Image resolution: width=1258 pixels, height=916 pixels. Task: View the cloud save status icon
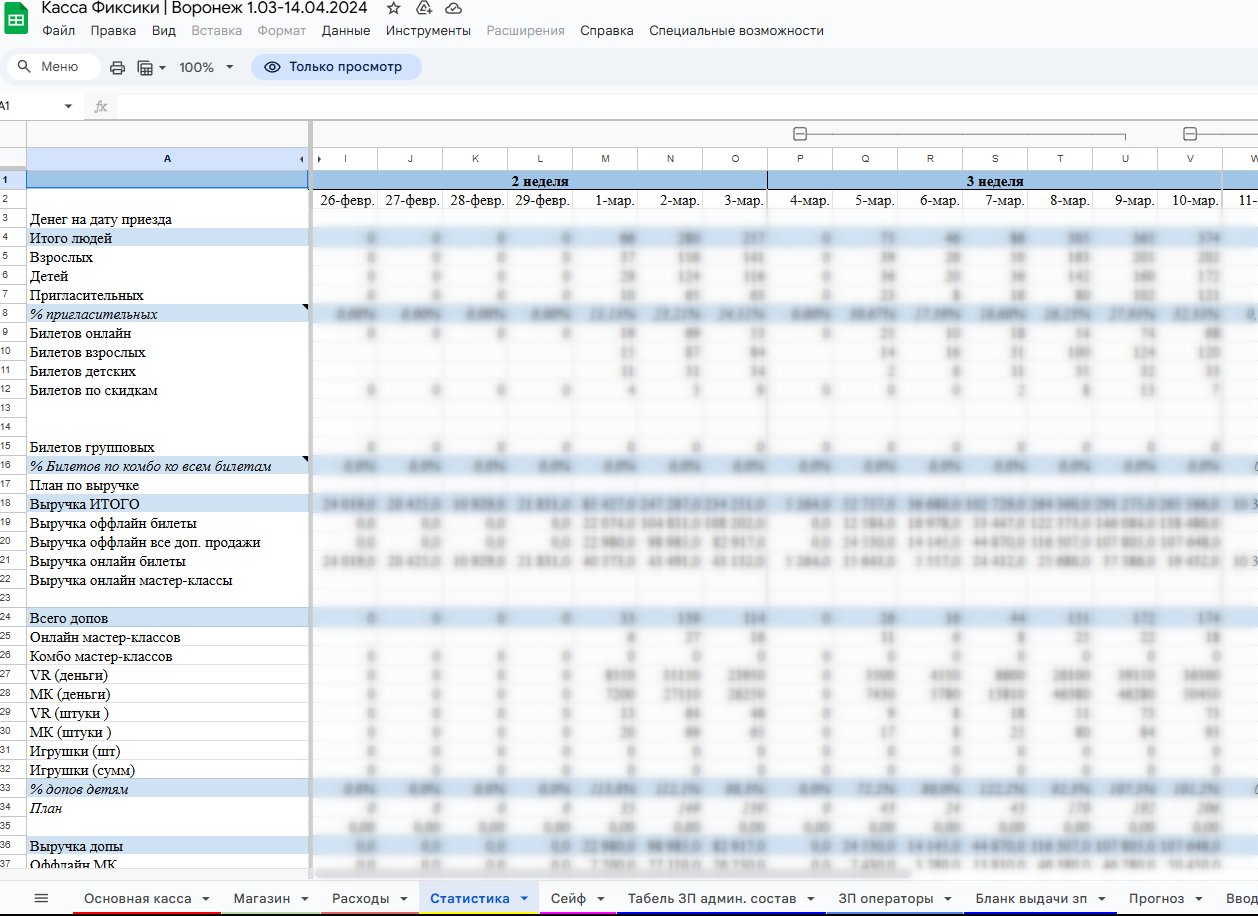point(453,8)
